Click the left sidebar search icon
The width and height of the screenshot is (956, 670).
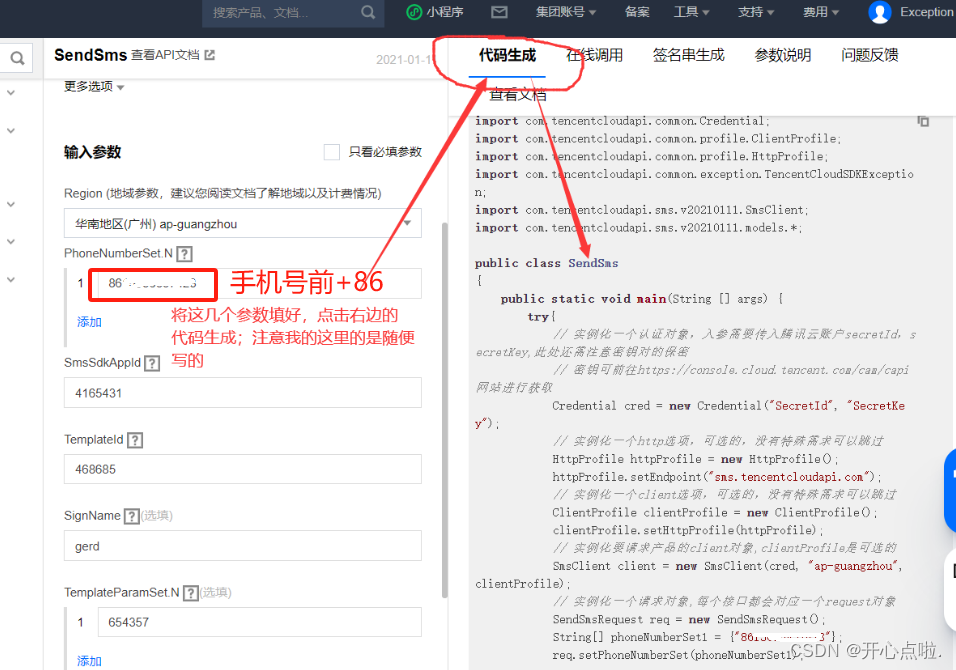(x=18, y=58)
